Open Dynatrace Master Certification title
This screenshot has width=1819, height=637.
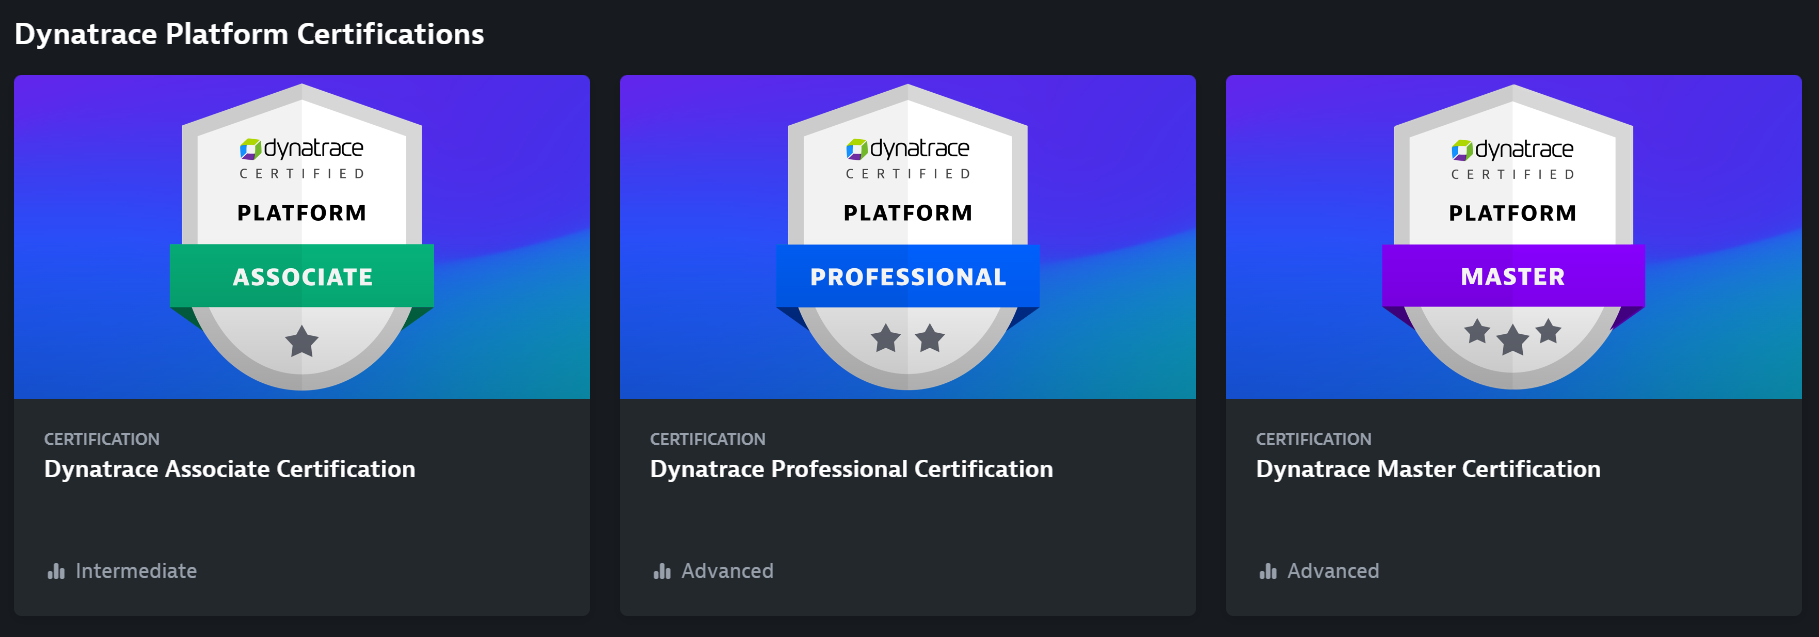[x=1428, y=469]
